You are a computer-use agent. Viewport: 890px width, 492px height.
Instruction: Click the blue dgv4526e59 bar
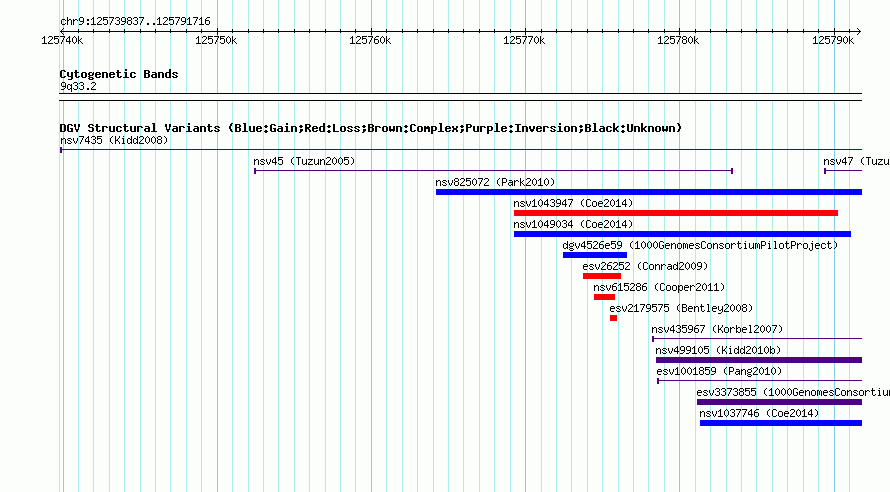coord(595,255)
